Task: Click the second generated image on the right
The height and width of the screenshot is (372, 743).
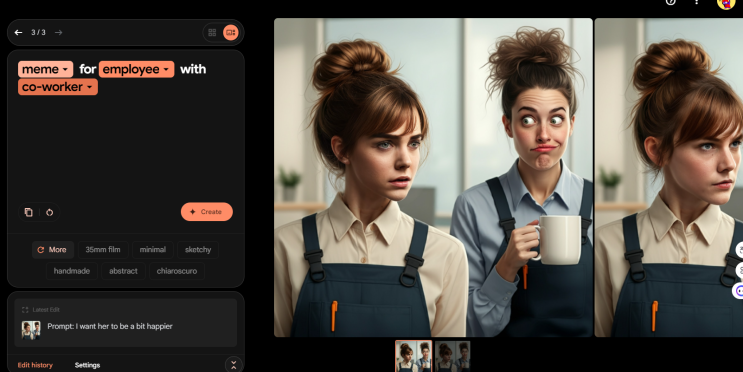Action: [669, 177]
